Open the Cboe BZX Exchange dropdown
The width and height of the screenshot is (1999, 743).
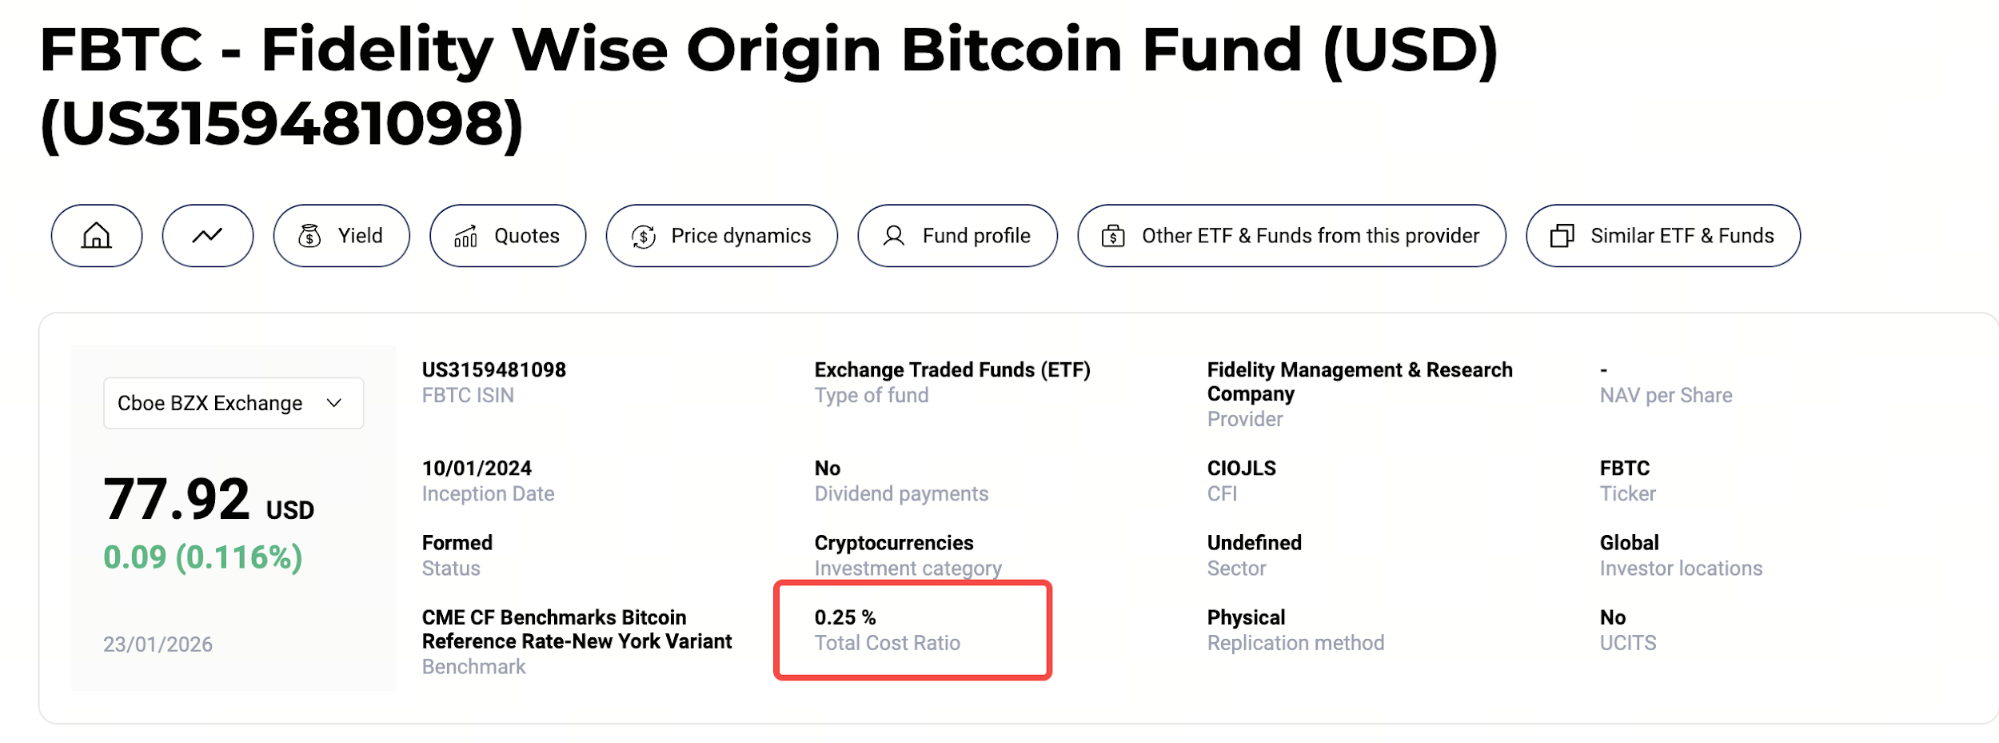point(232,403)
